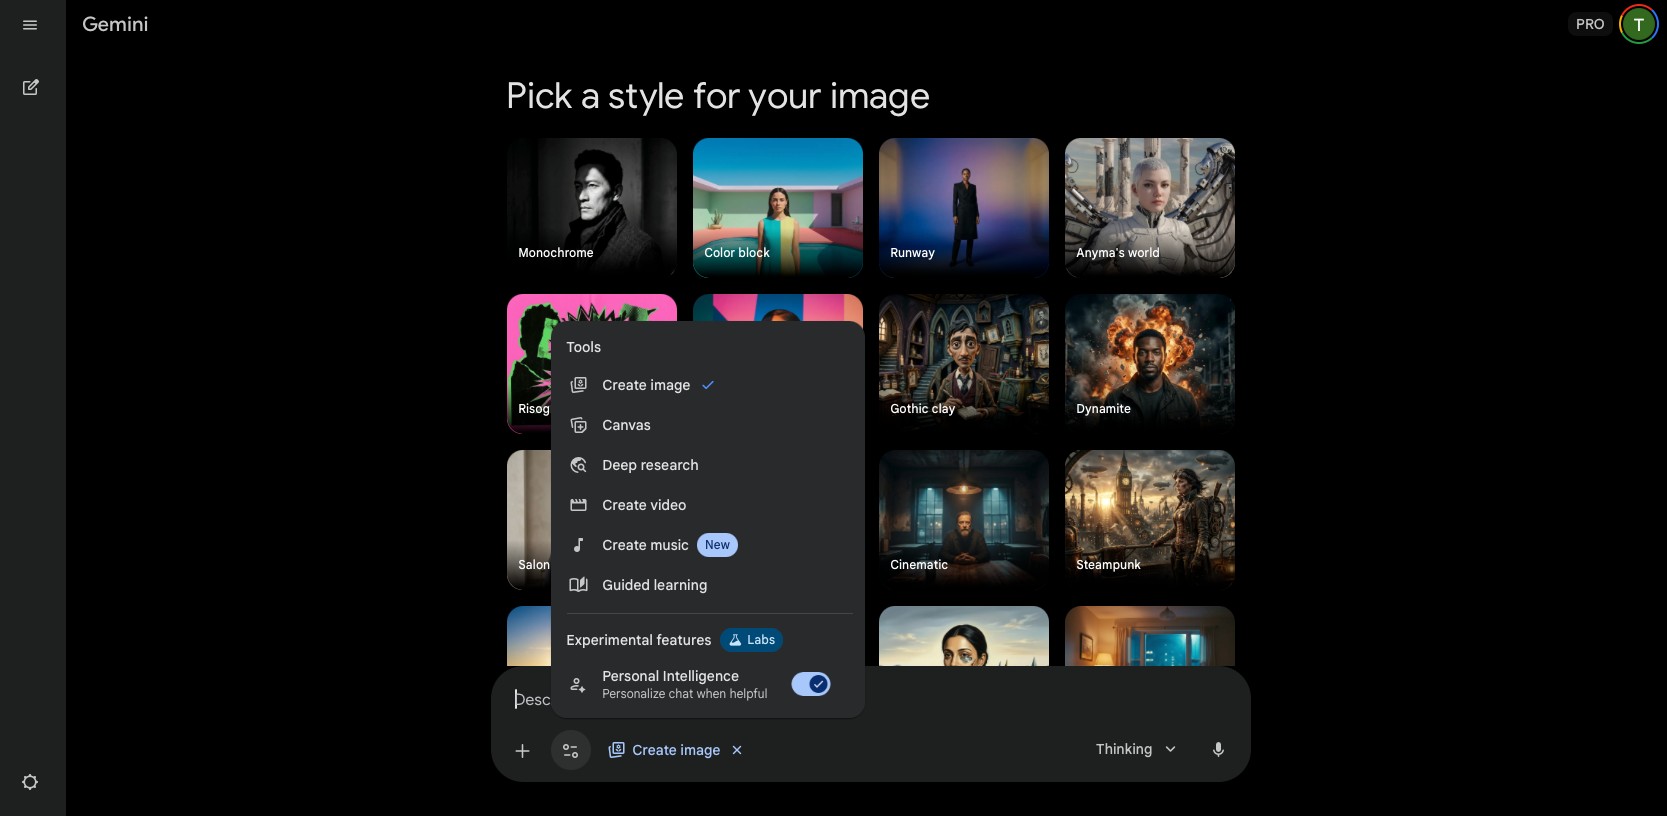Click the Create music note icon
This screenshot has height=816, width=1667.
[578, 545]
